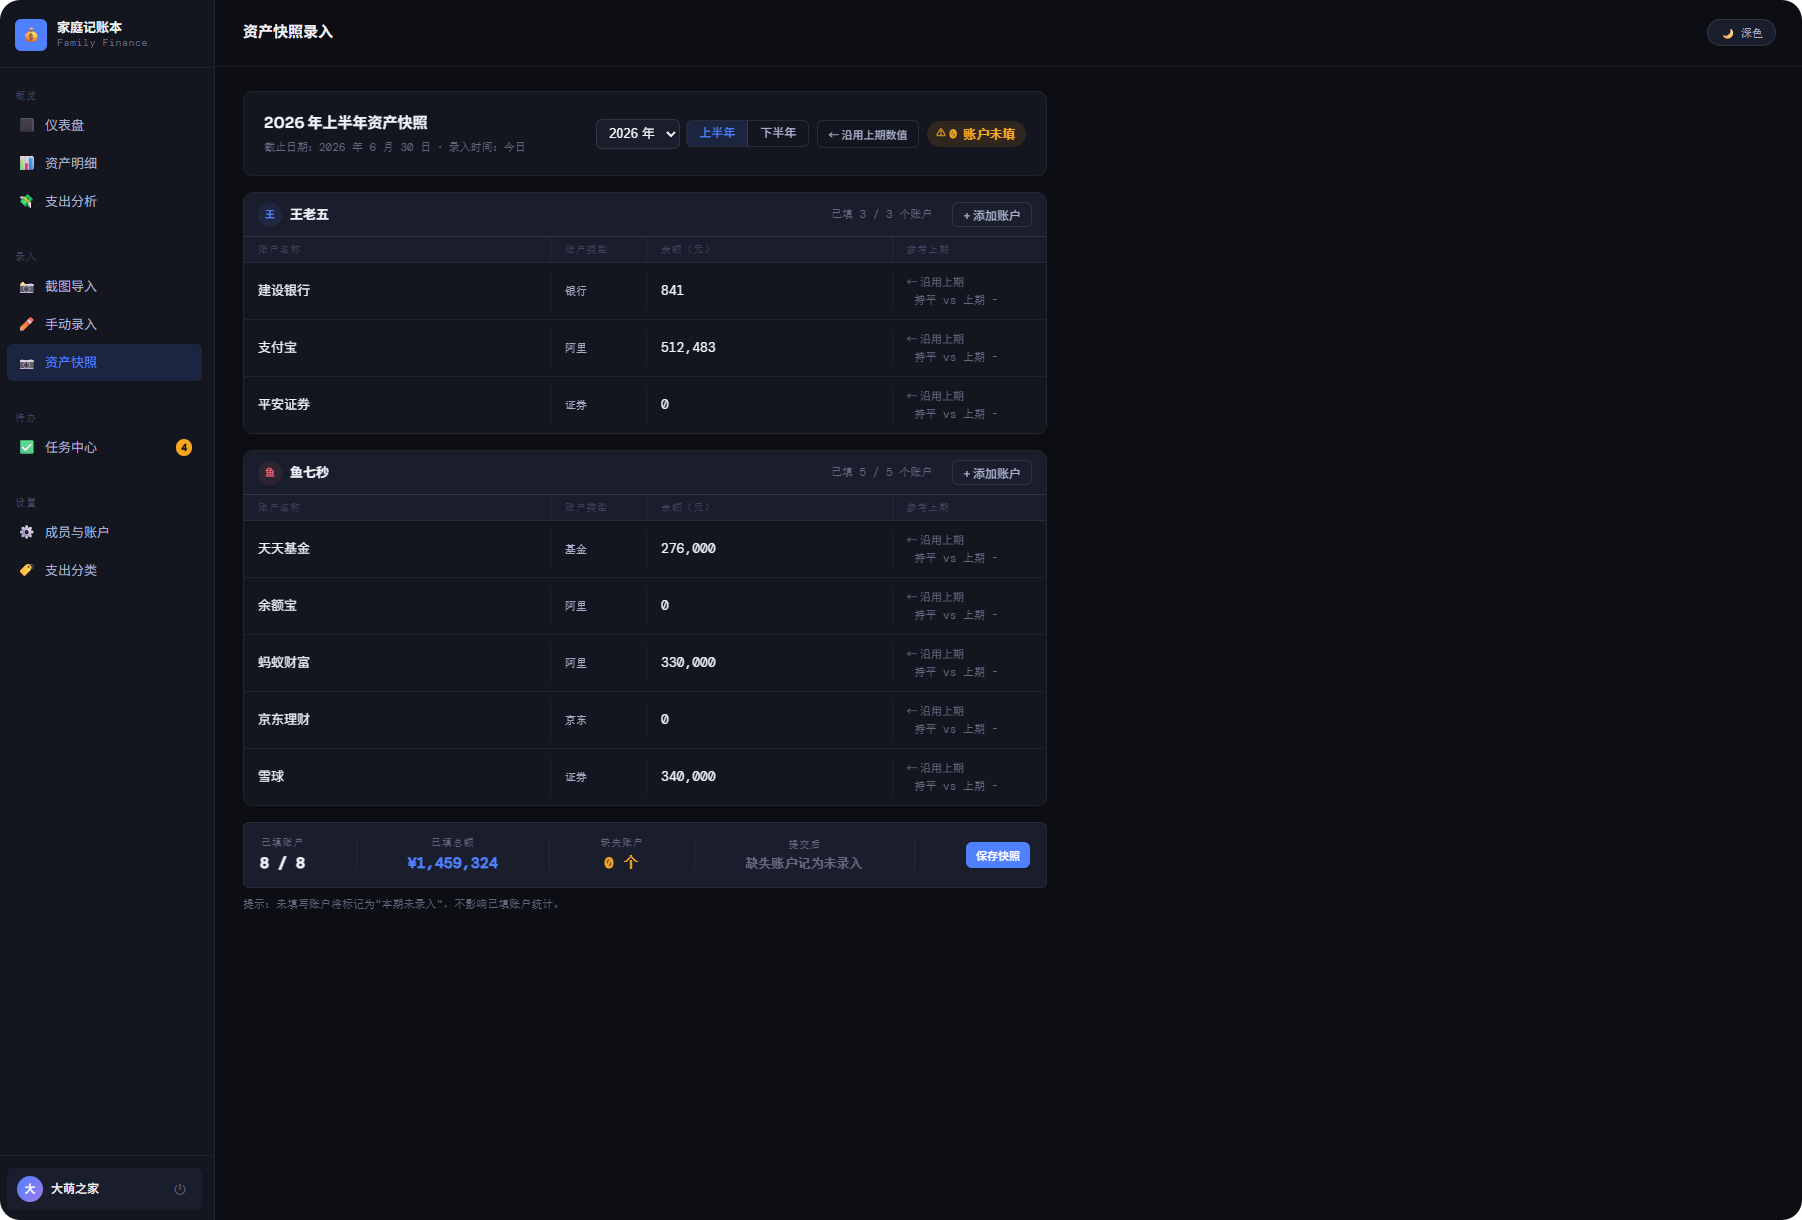Viewport: 1802px width, 1220px height.
Task: Open 仪表盘 menu item
Action: [x=104, y=125]
